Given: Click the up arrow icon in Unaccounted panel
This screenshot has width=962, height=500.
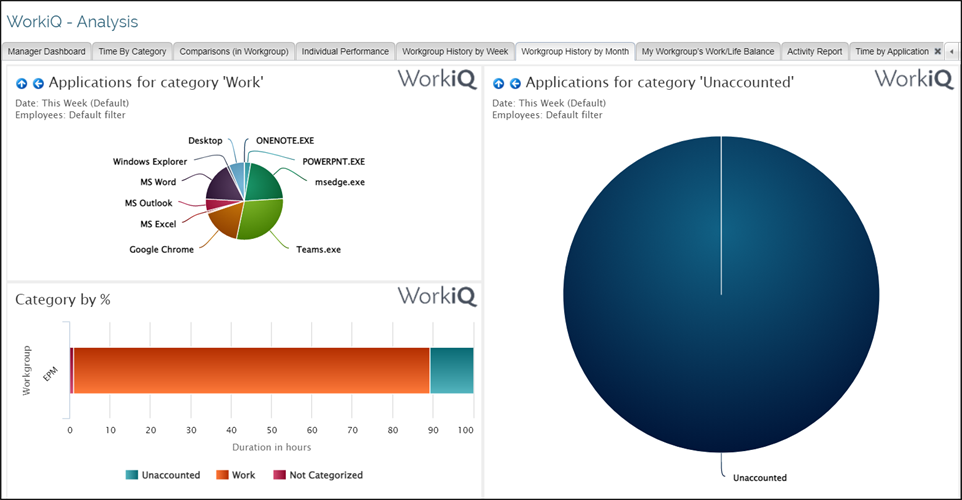Looking at the screenshot, I should point(499,84).
